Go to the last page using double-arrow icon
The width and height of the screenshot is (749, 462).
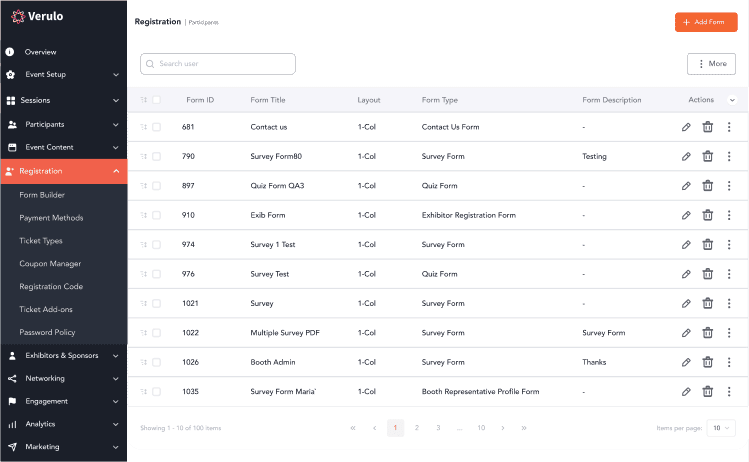coord(523,428)
